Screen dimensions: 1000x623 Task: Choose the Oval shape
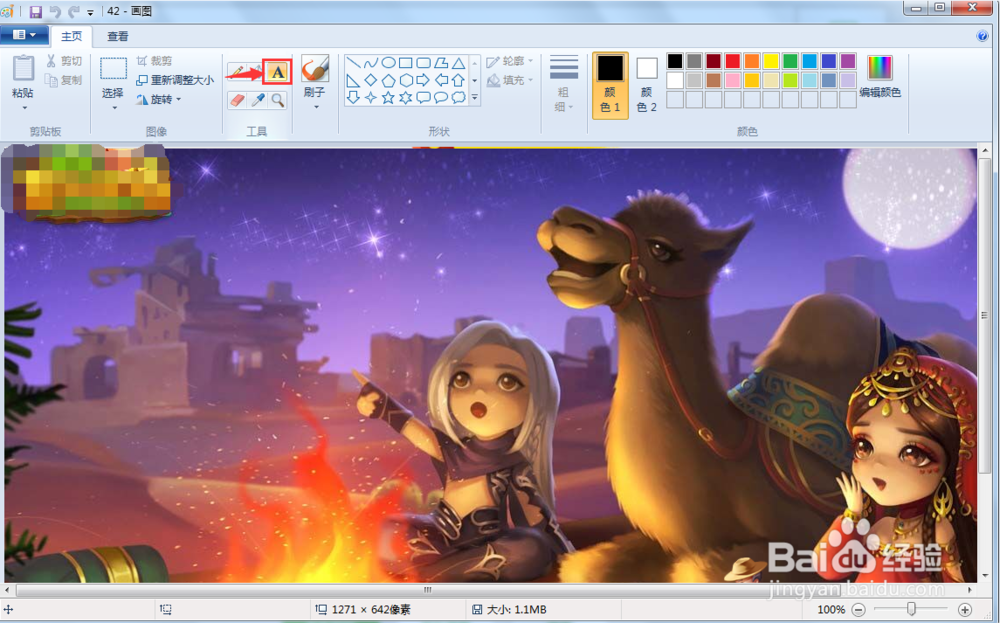388,62
